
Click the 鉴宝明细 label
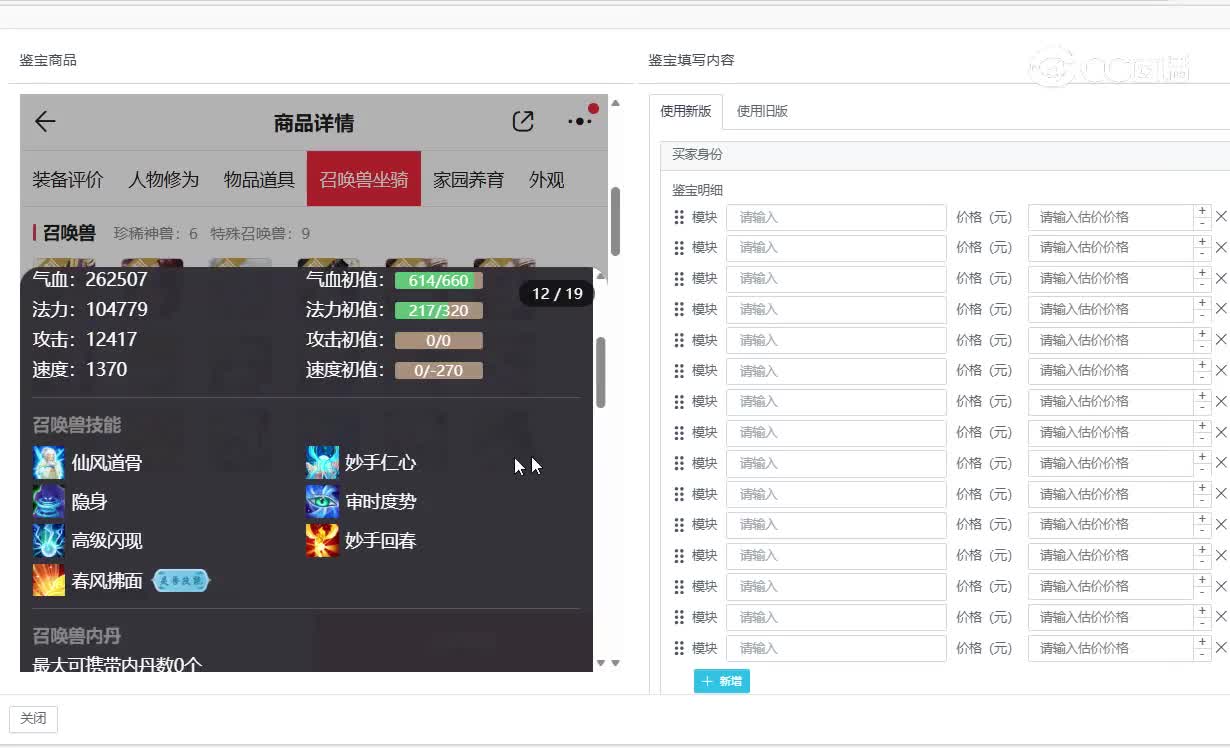coord(697,190)
